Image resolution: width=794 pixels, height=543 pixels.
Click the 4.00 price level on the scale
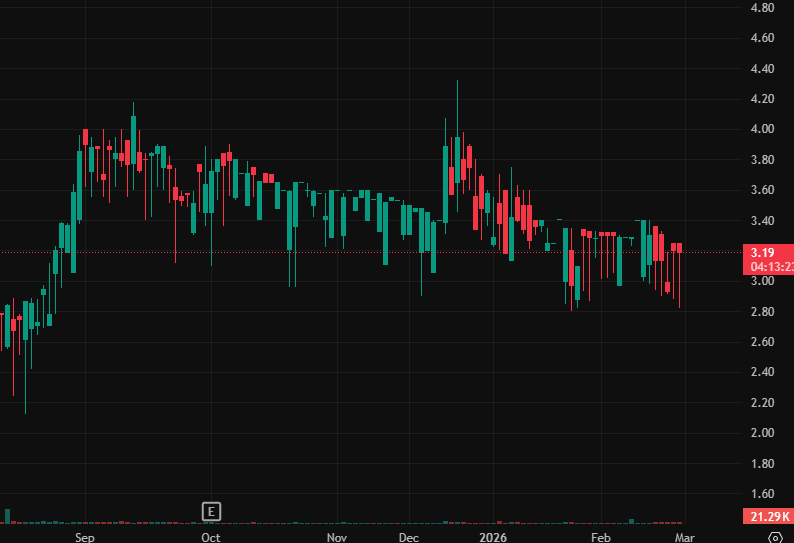pyautogui.click(x=762, y=129)
